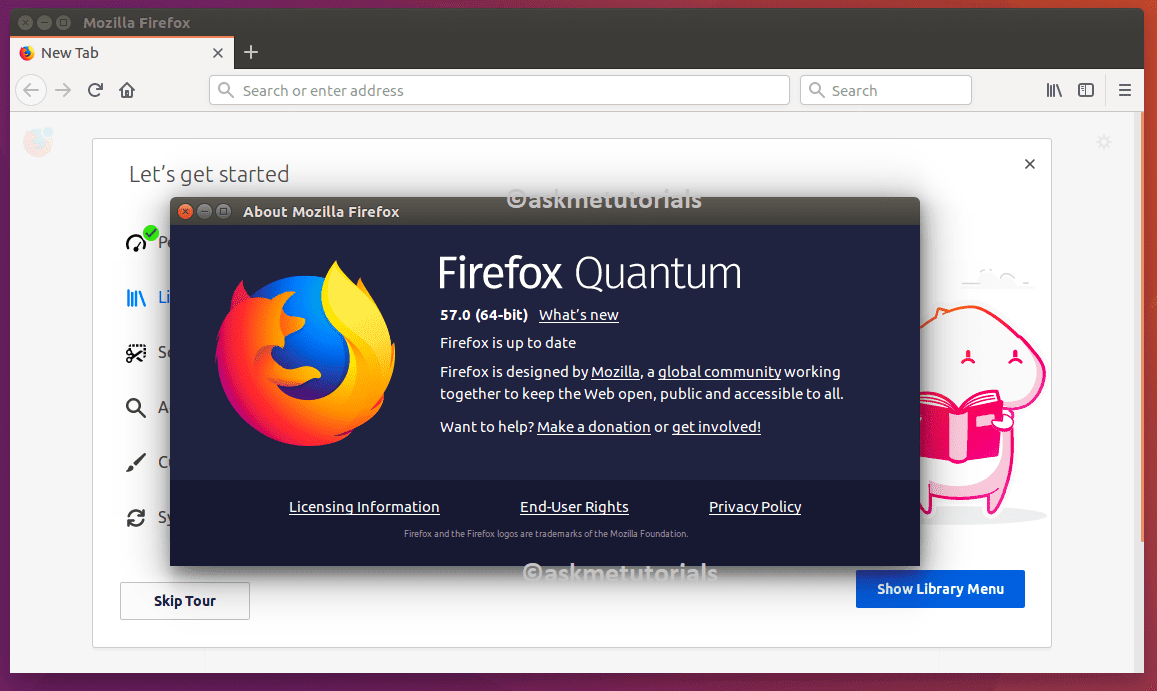Image resolution: width=1157 pixels, height=691 pixels.
Task: Close the About Mozilla Firefox dialog
Action: pyautogui.click(x=185, y=212)
